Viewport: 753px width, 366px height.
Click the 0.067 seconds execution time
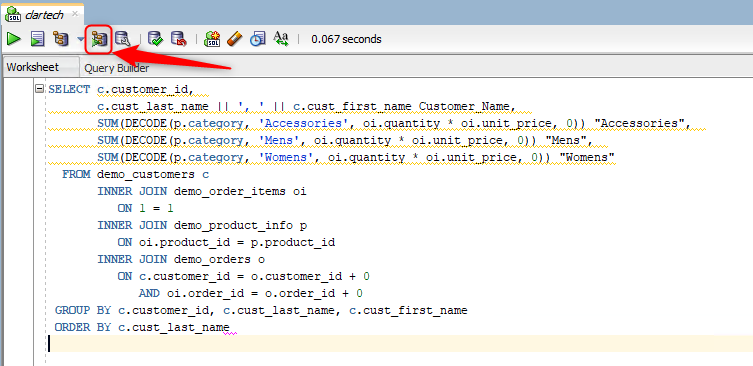pos(346,39)
